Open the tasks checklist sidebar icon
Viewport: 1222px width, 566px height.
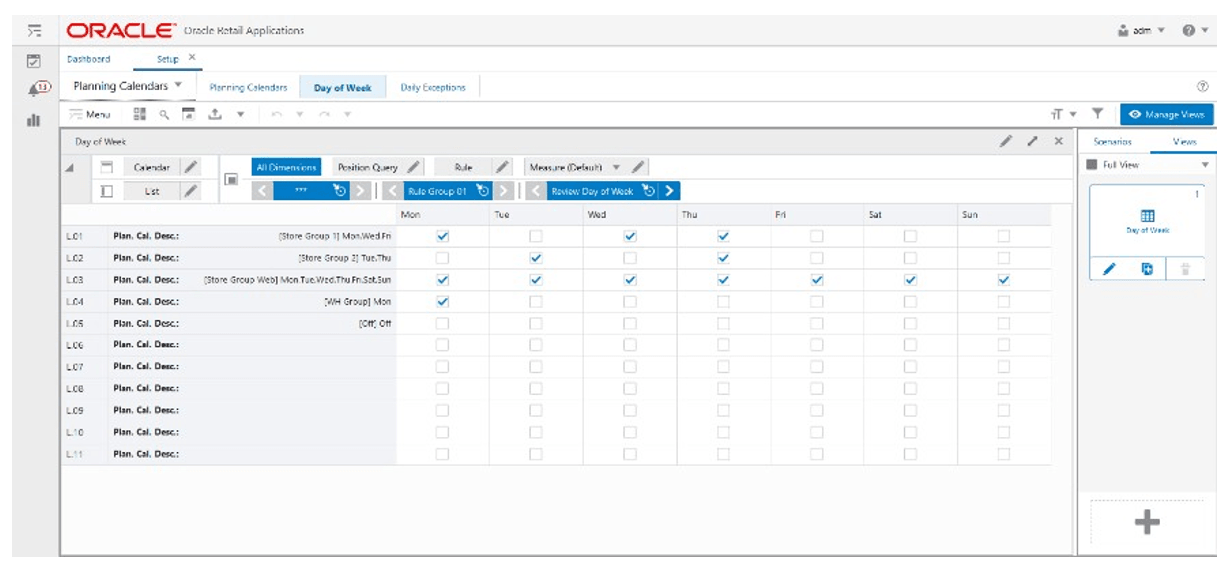click(x=33, y=61)
